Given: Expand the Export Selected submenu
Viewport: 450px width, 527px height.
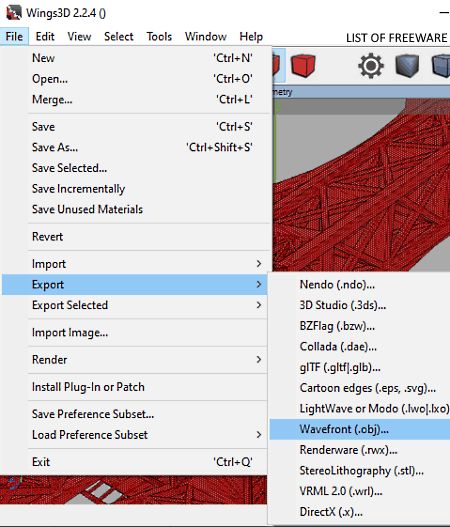Looking at the screenshot, I should tap(134, 305).
